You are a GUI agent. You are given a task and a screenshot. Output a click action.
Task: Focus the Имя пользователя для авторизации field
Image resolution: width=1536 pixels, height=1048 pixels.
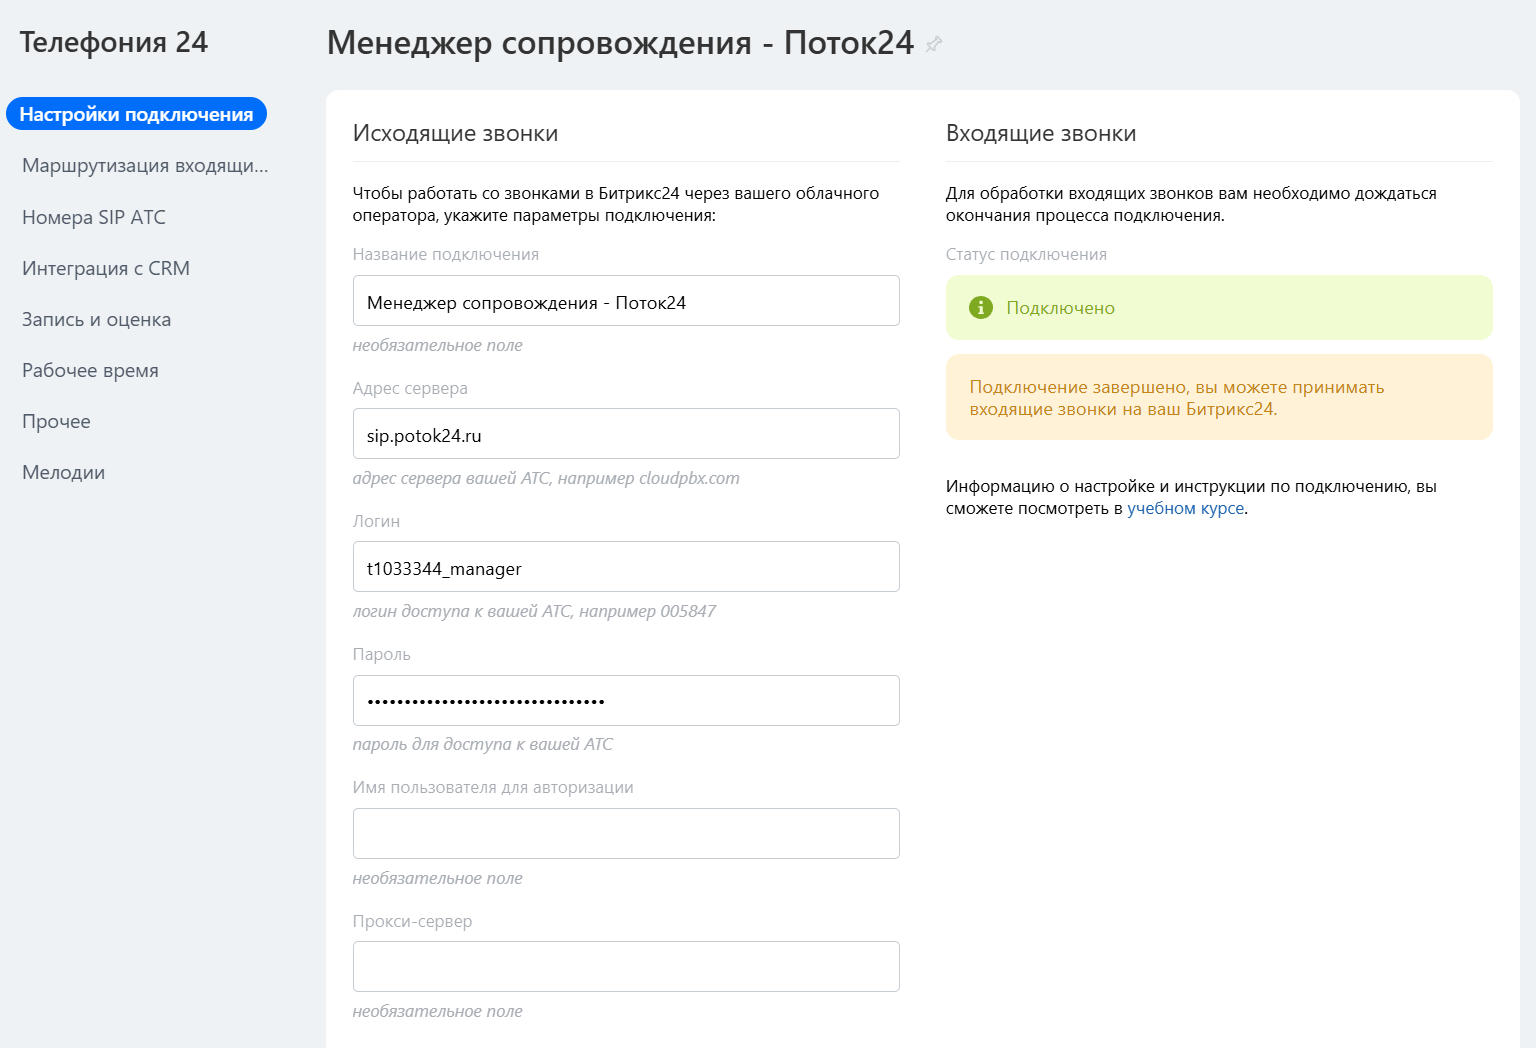626,834
